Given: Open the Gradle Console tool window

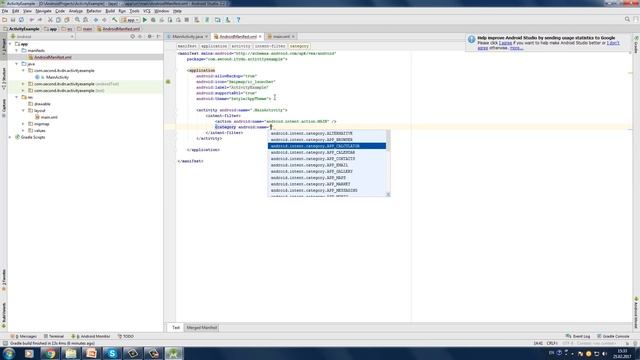Looking at the screenshot, I should [x=613, y=336].
